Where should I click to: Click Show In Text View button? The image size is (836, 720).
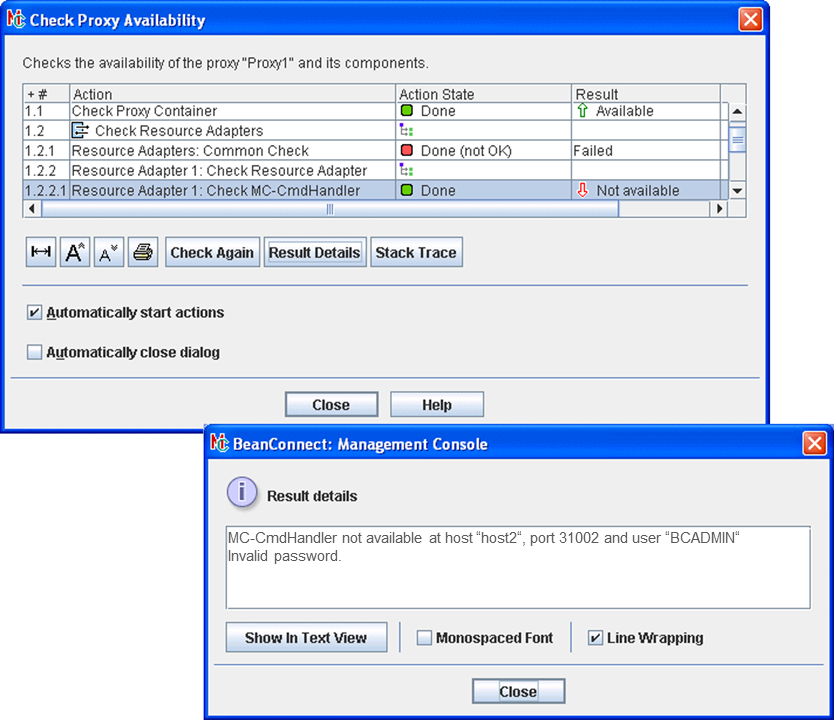(x=306, y=638)
